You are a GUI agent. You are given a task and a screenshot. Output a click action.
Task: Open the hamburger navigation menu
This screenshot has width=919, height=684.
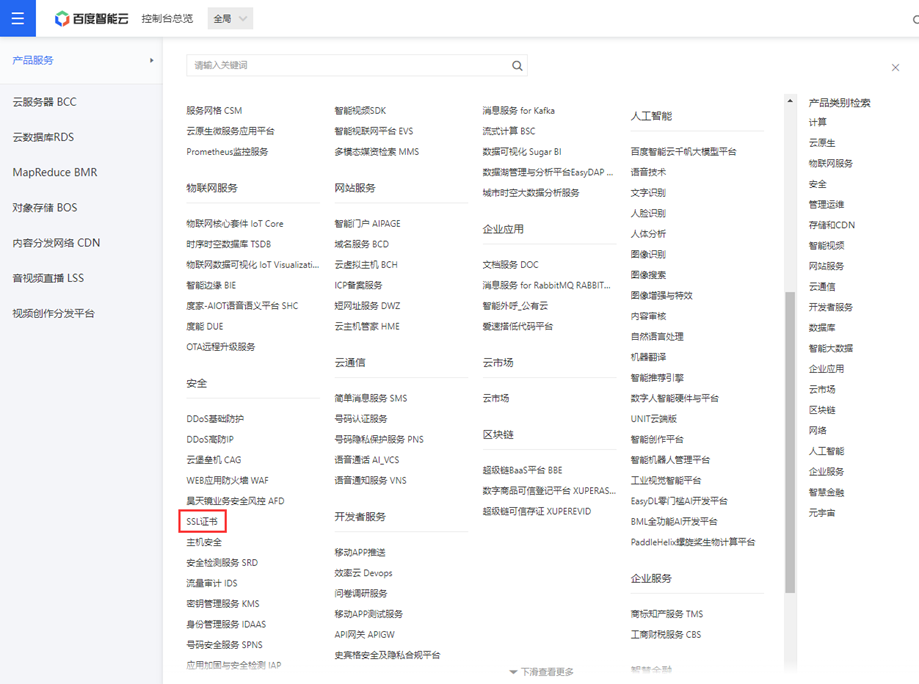click(x=18, y=18)
